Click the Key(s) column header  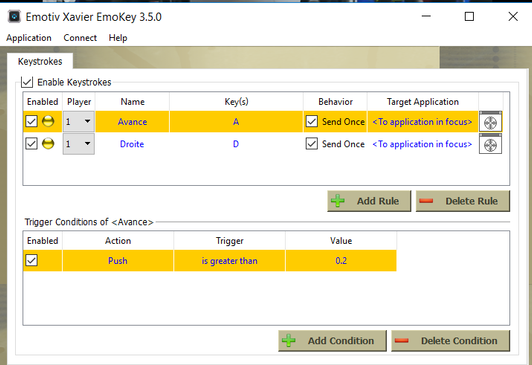click(236, 102)
